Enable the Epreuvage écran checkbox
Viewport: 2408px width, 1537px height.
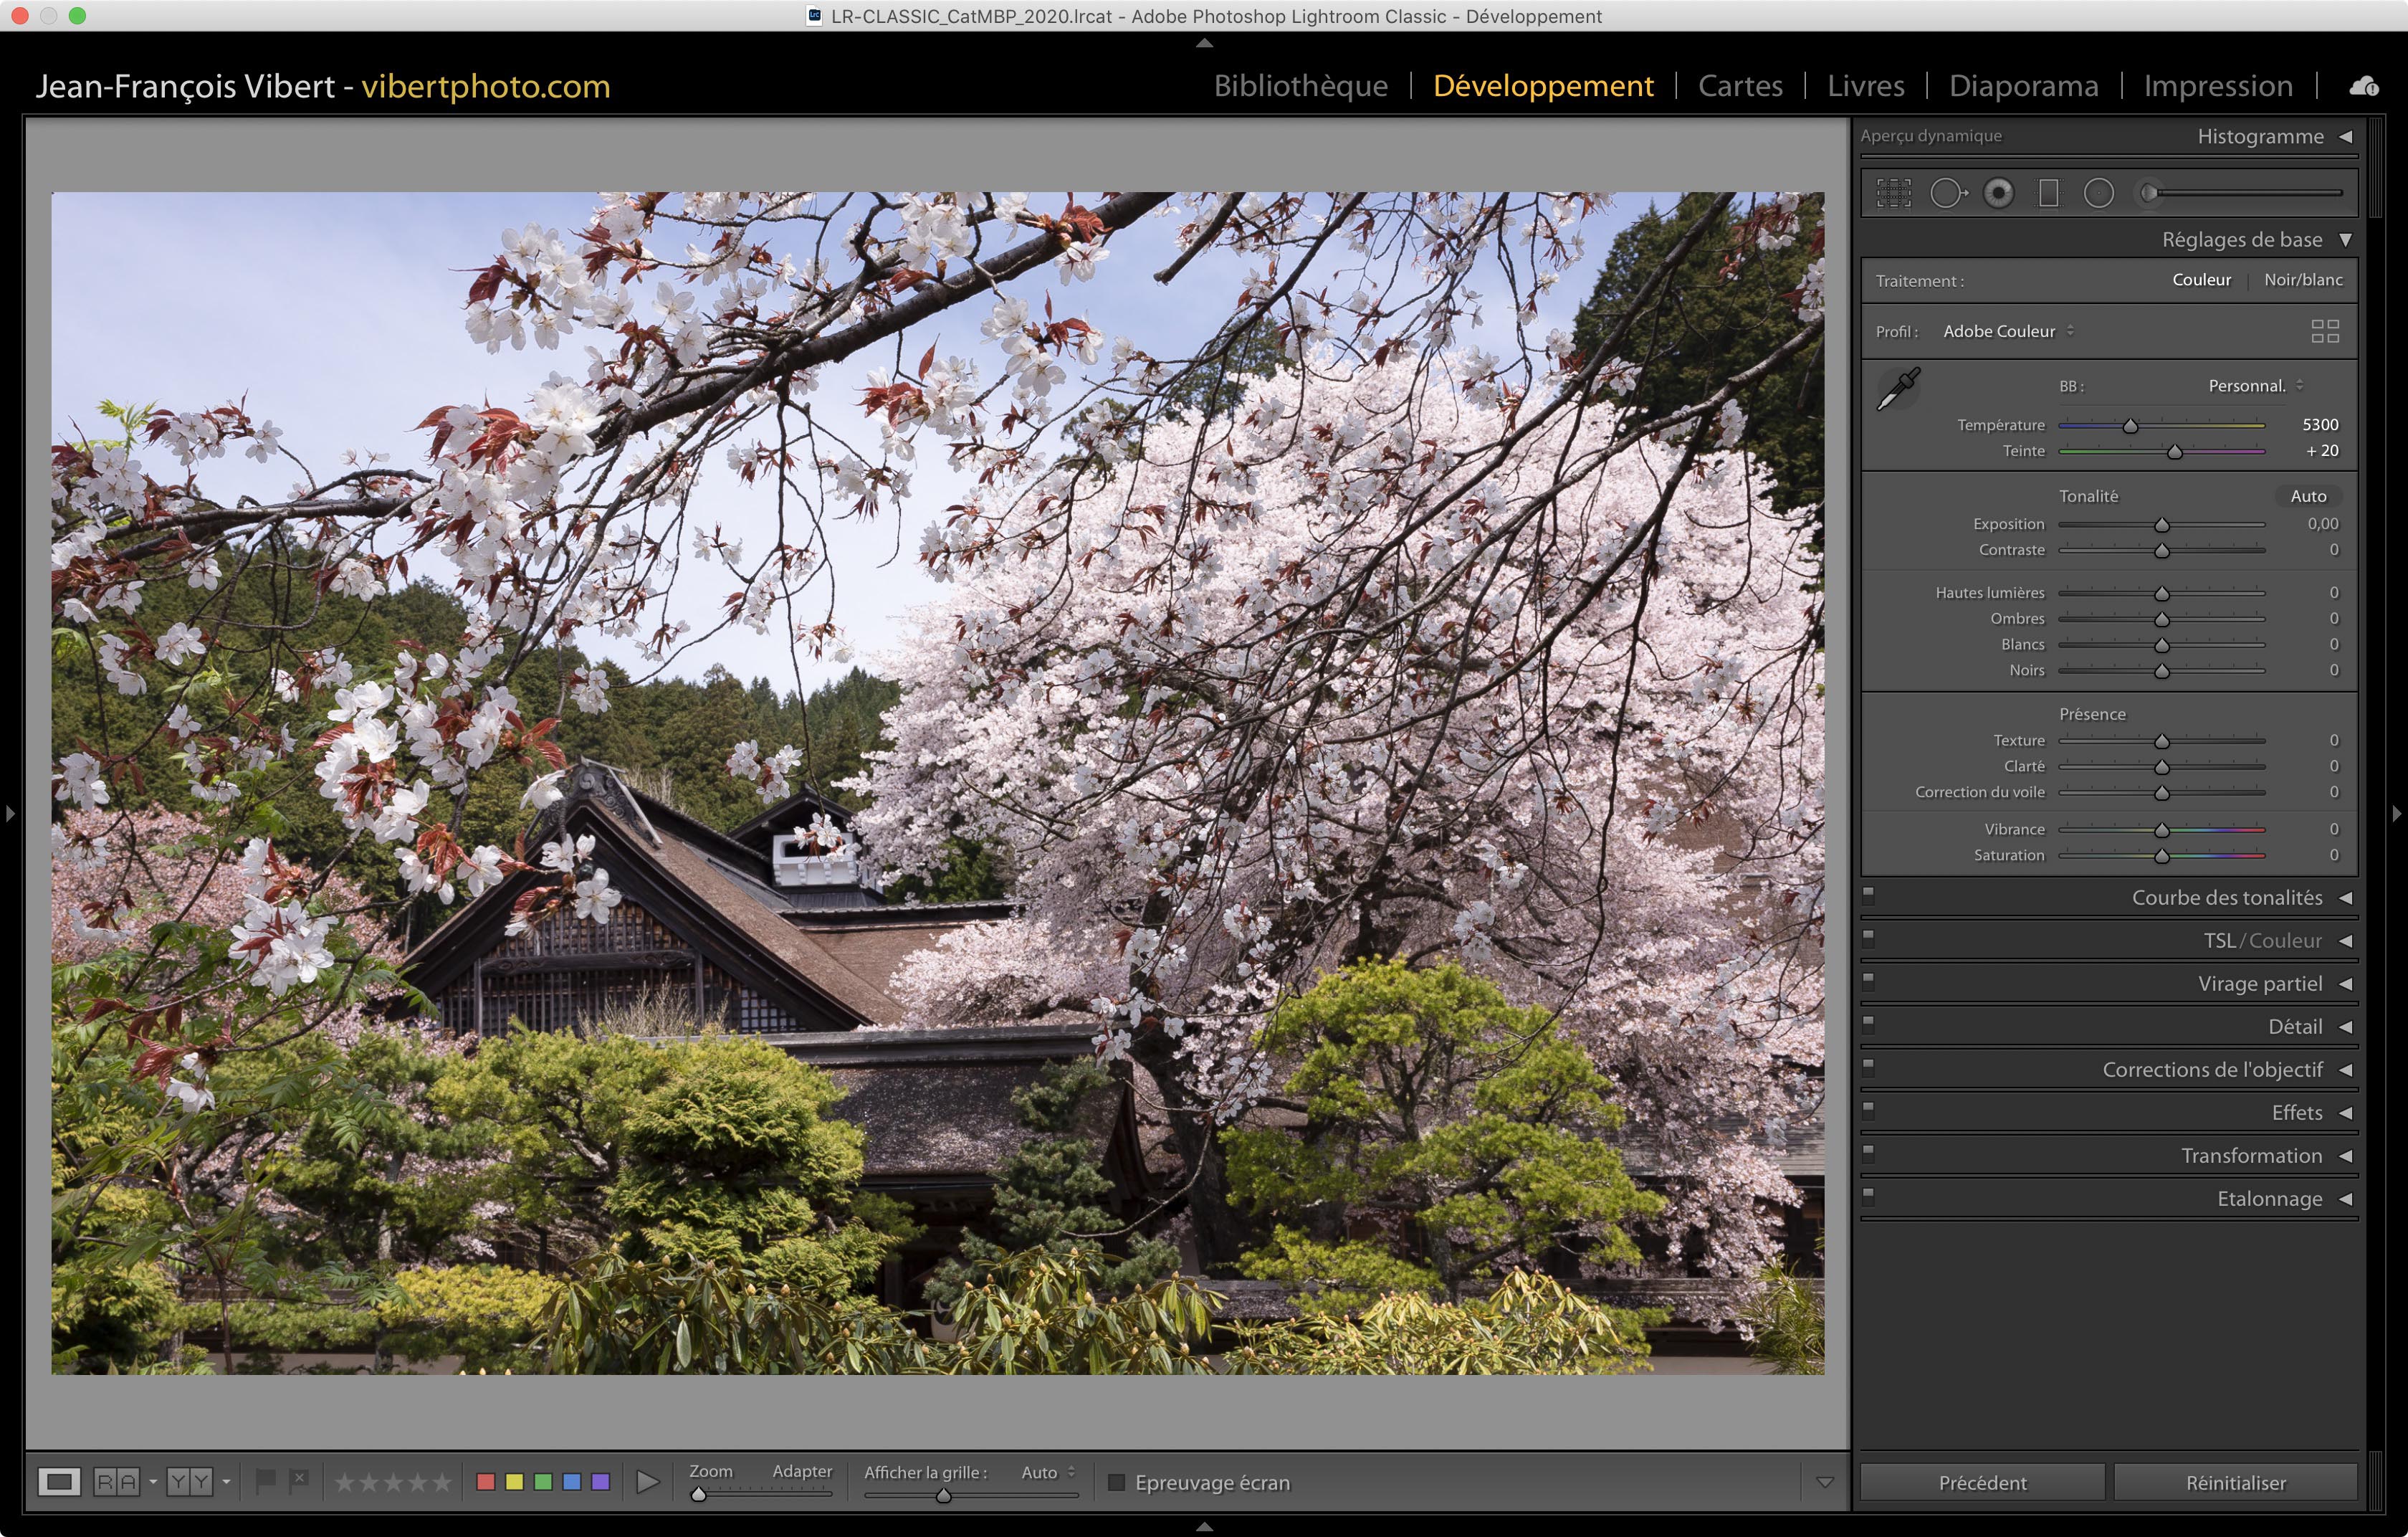tap(1116, 1482)
